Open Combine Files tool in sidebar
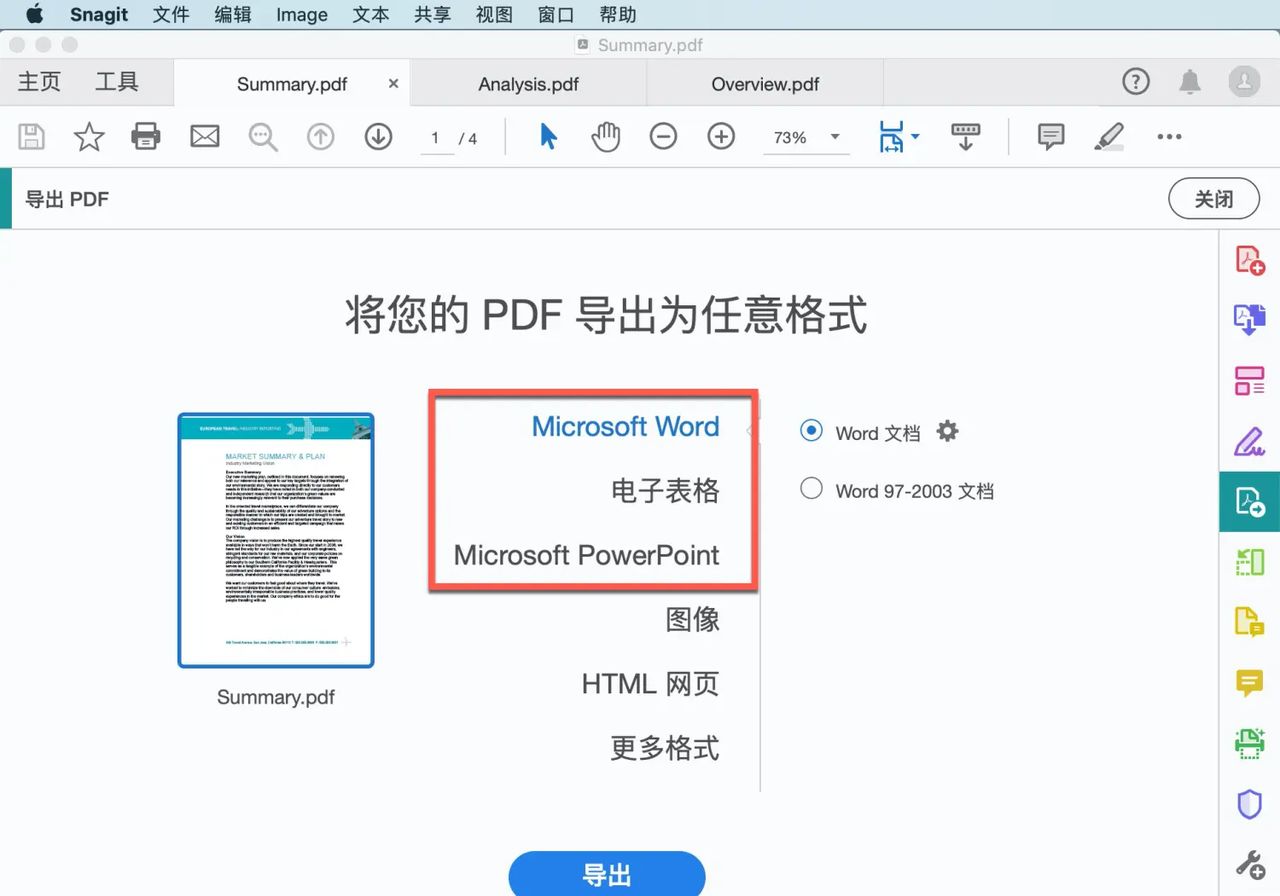This screenshot has height=896, width=1280. 1249,320
